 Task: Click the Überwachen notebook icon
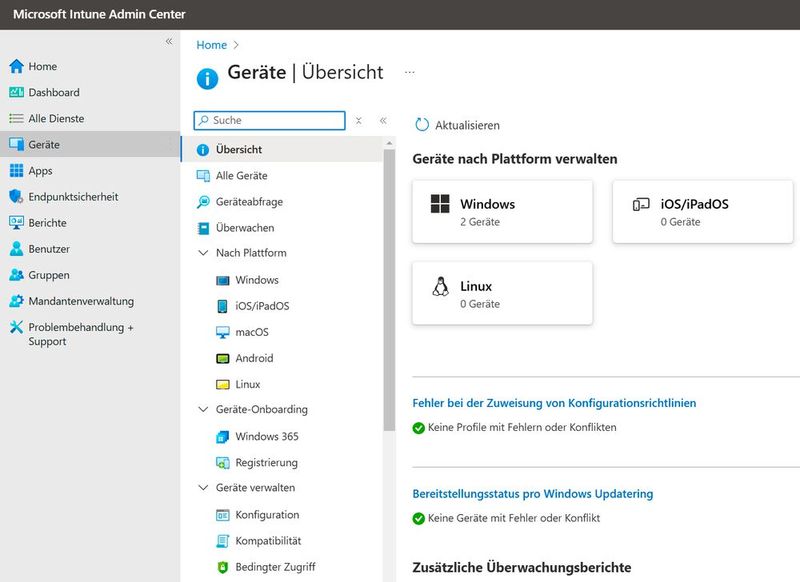(x=203, y=228)
